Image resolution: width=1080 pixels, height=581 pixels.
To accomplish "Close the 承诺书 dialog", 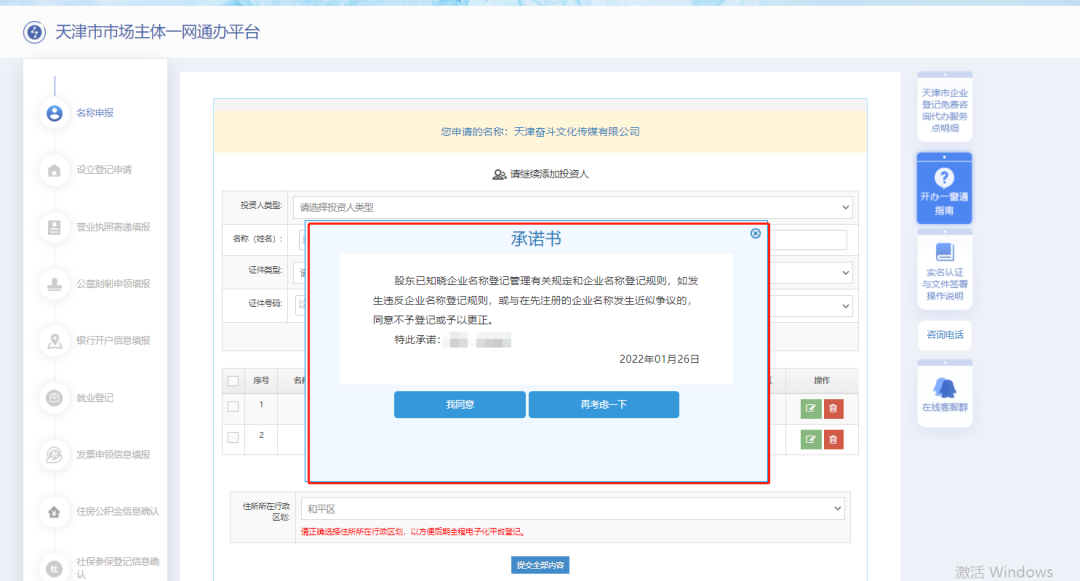I will tap(755, 233).
